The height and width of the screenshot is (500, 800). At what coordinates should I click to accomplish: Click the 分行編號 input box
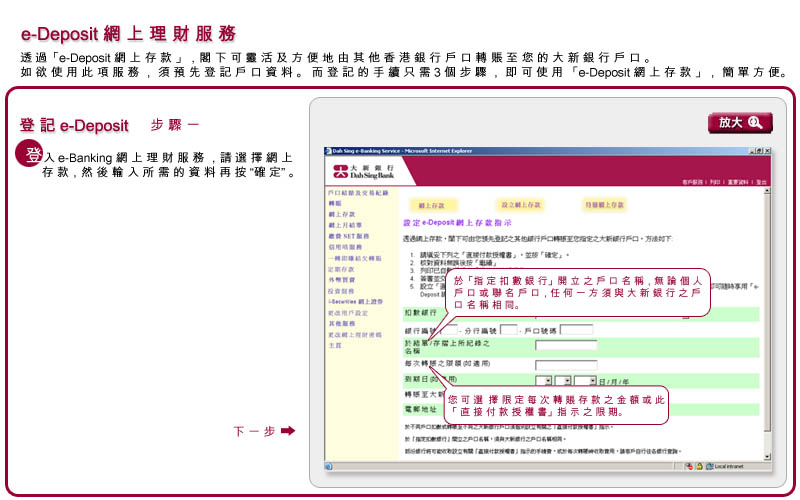tap(509, 330)
